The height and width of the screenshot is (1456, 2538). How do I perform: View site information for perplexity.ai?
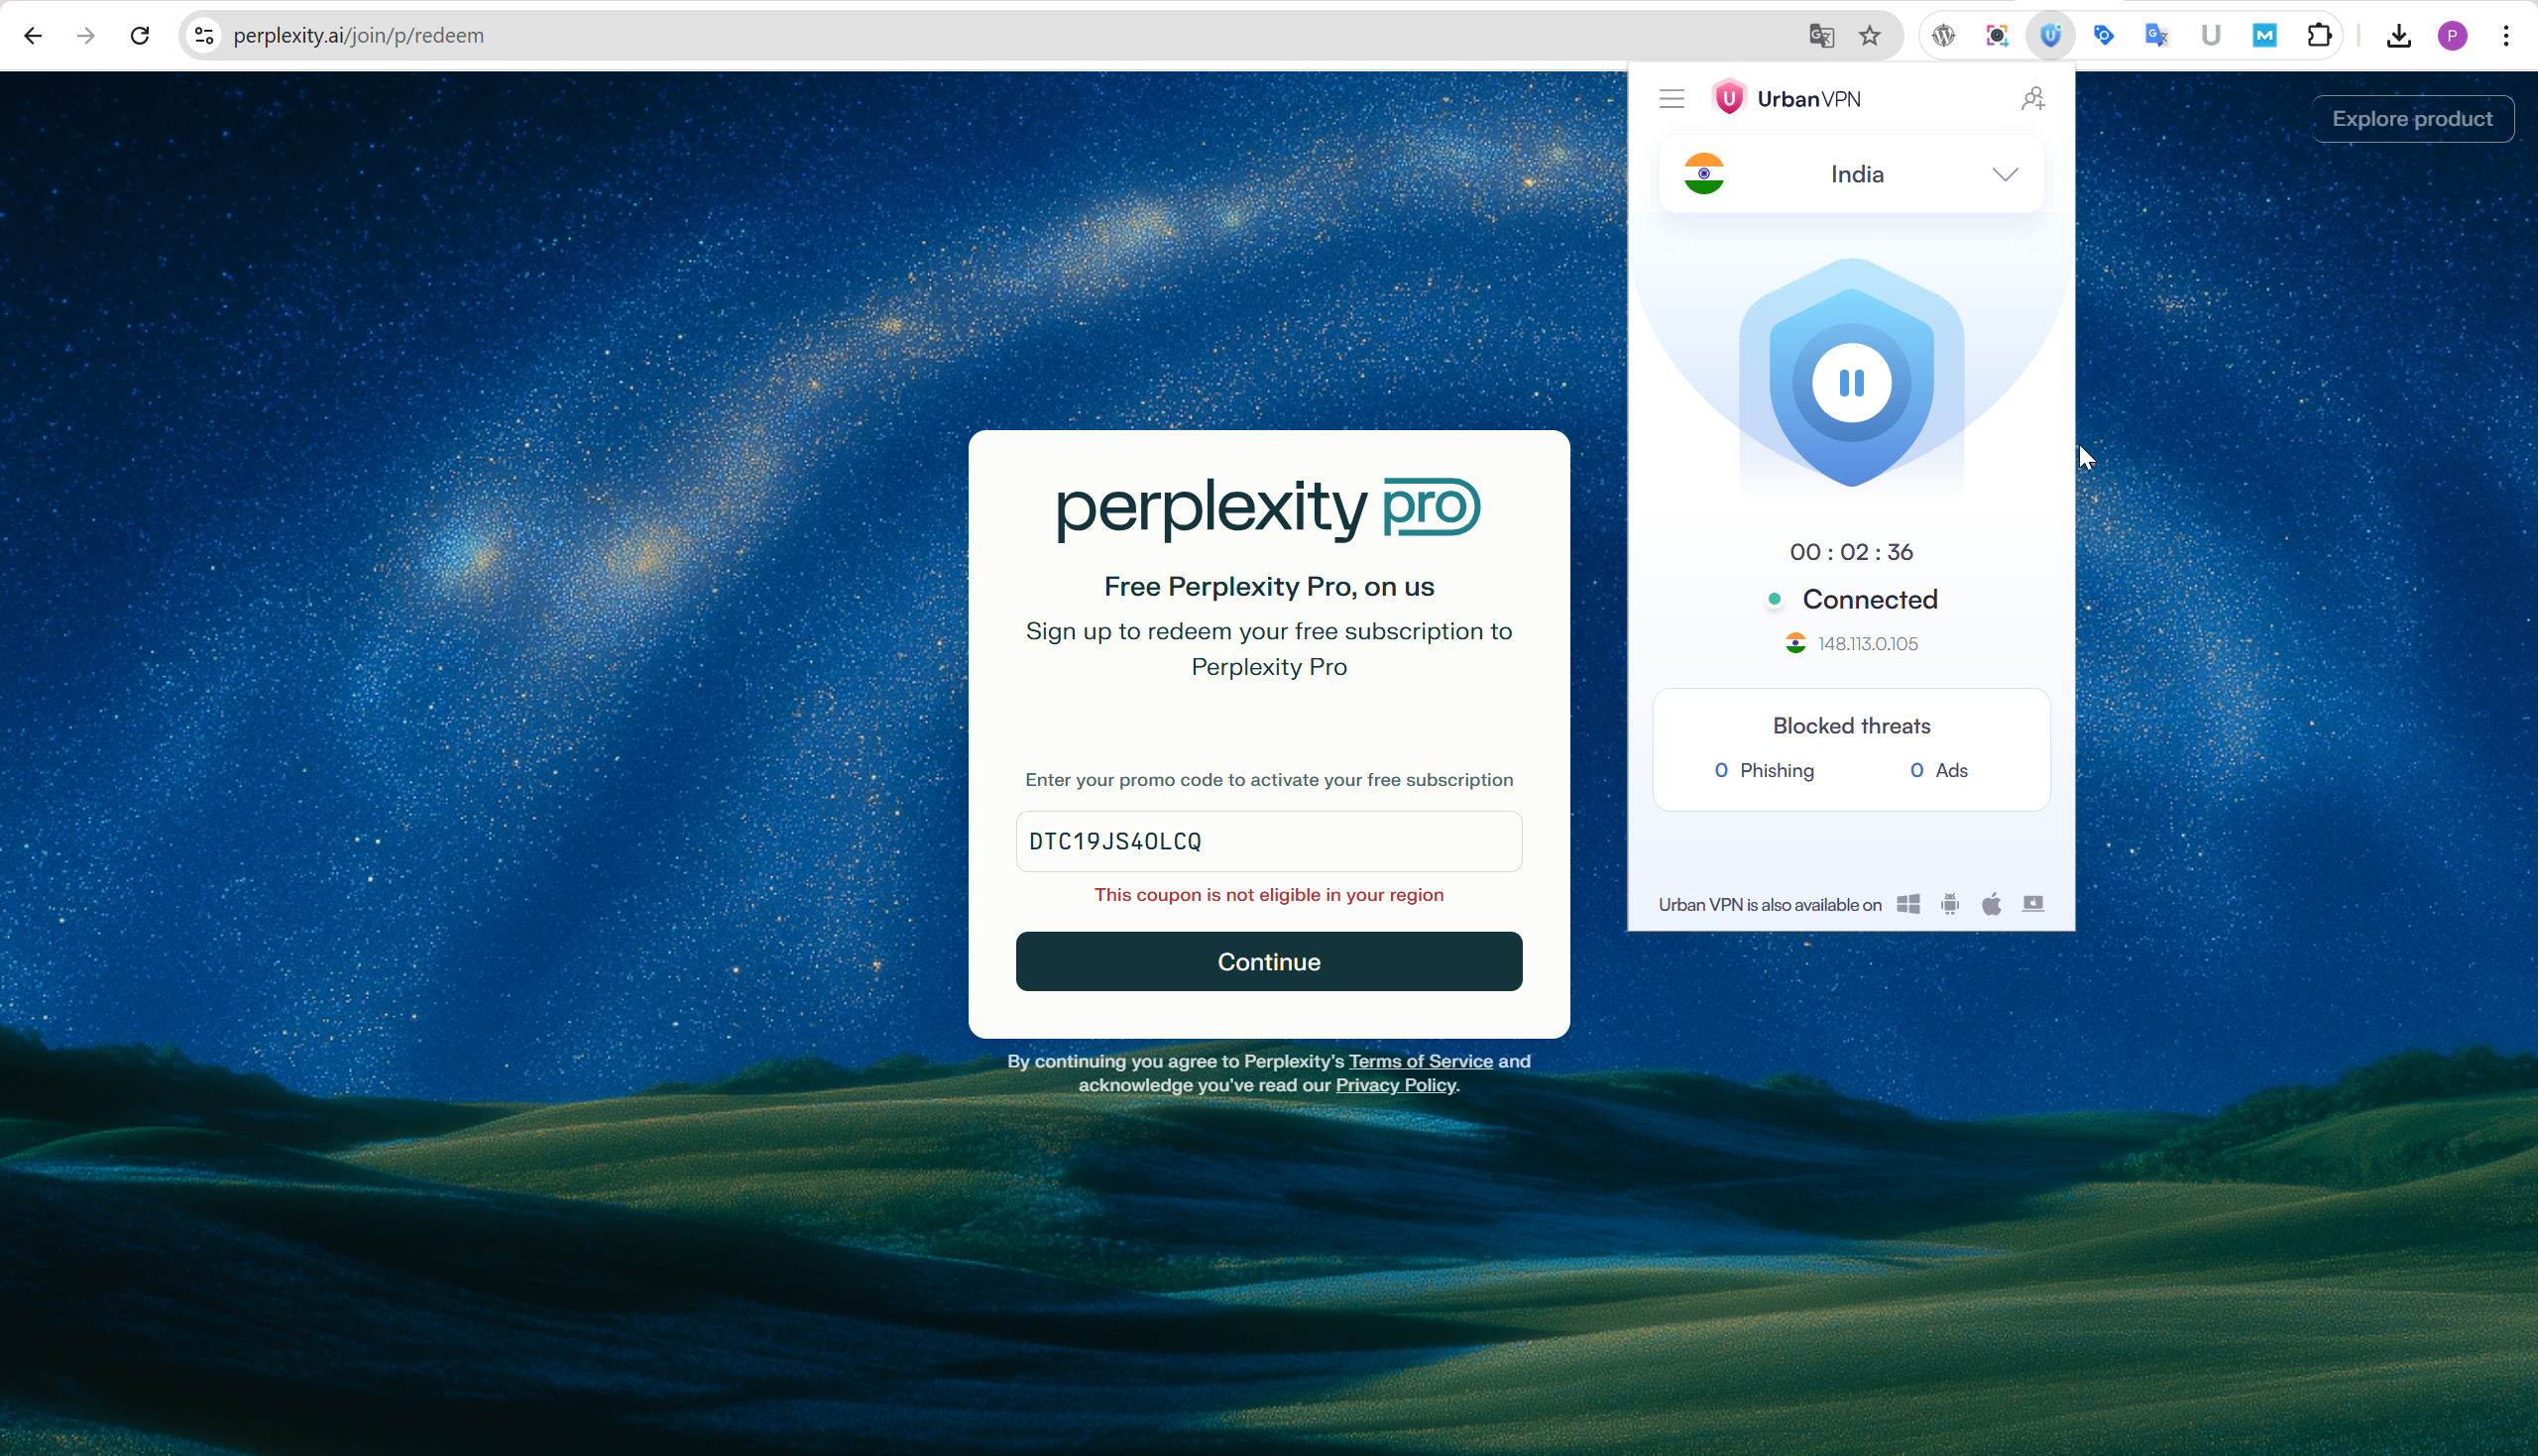coord(203,36)
